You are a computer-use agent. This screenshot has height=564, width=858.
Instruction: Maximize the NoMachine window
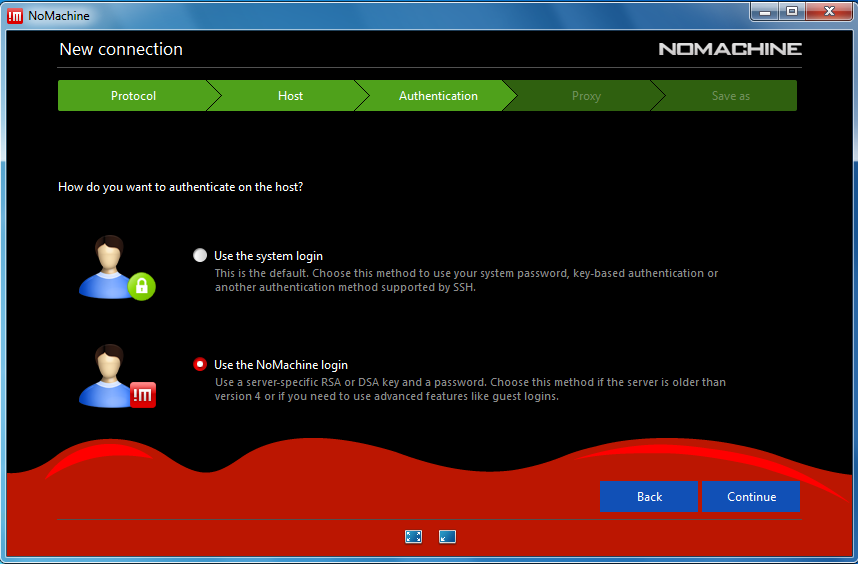pyautogui.click(x=793, y=11)
